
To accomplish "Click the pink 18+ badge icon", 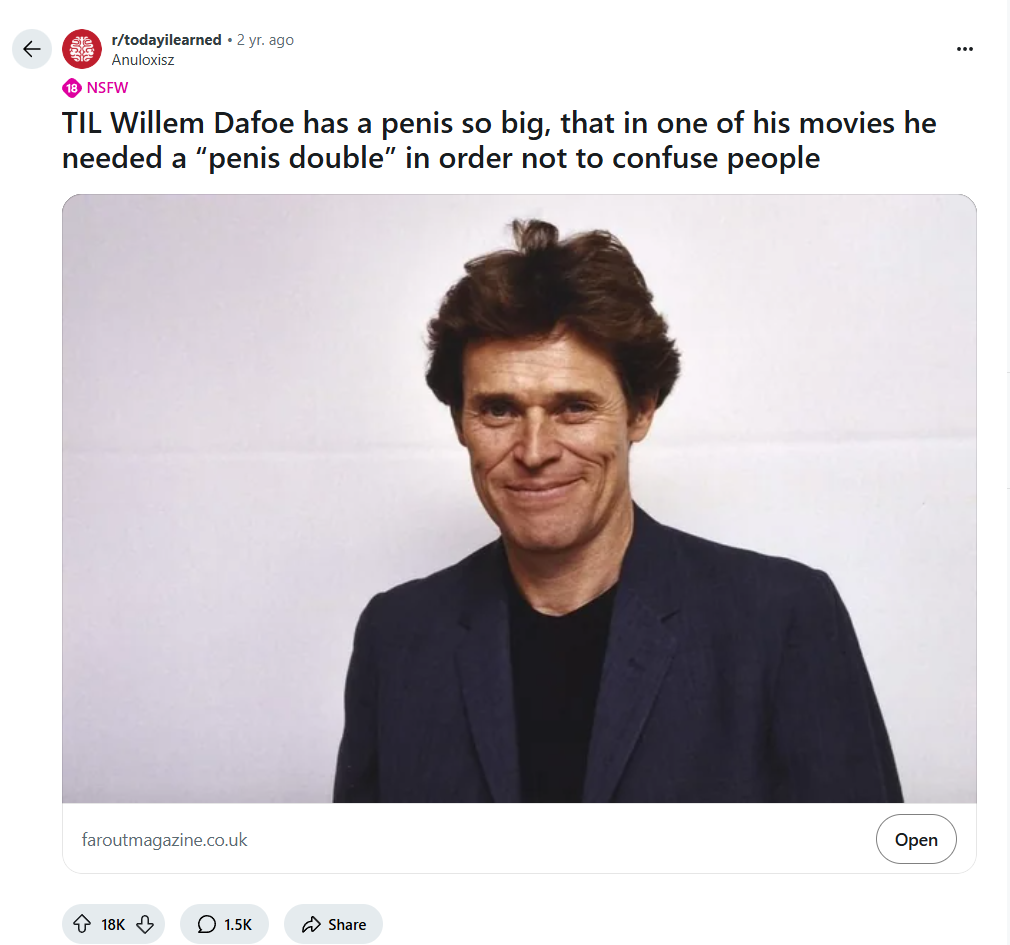I will 71,88.
